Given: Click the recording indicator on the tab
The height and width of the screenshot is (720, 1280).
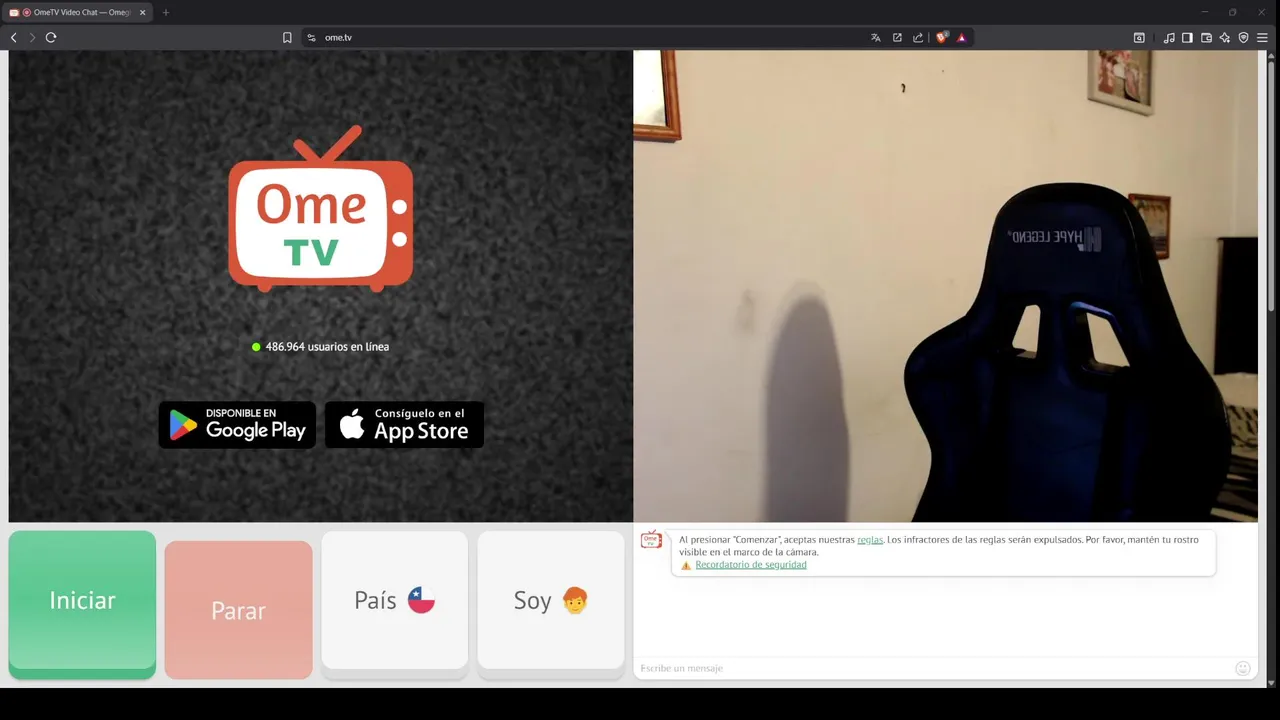Looking at the screenshot, I should tap(25, 13).
